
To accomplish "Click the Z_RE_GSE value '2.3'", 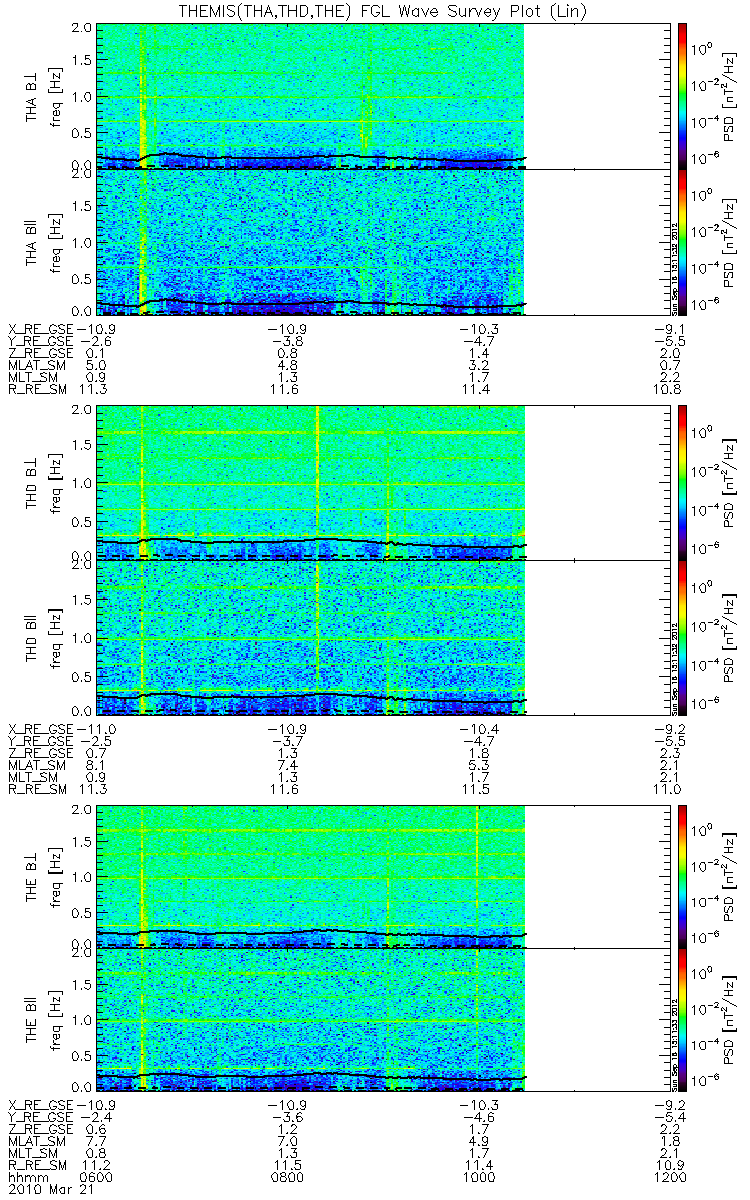I will coord(672,753).
